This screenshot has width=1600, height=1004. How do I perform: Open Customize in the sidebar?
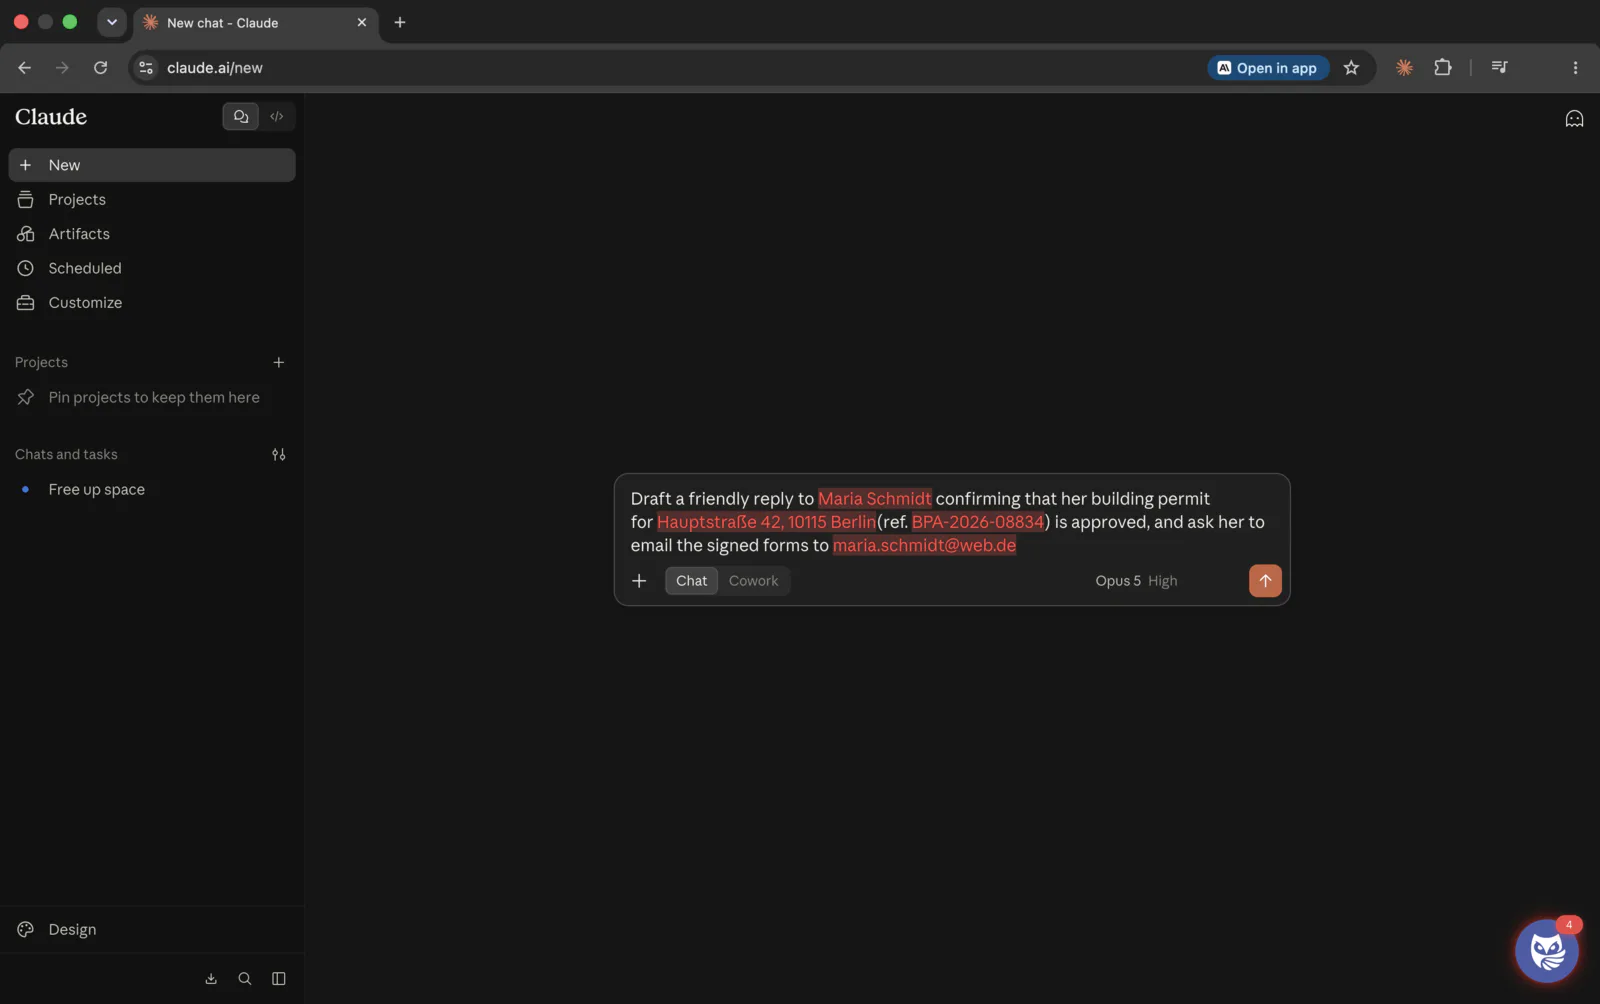(x=152, y=303)
